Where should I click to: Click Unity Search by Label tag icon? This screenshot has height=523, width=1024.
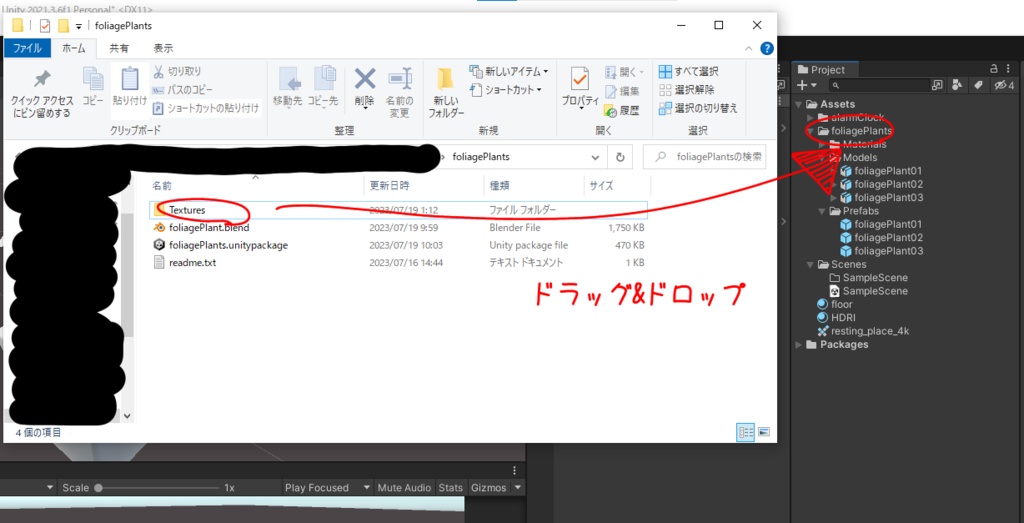click(x=978, y=85)
